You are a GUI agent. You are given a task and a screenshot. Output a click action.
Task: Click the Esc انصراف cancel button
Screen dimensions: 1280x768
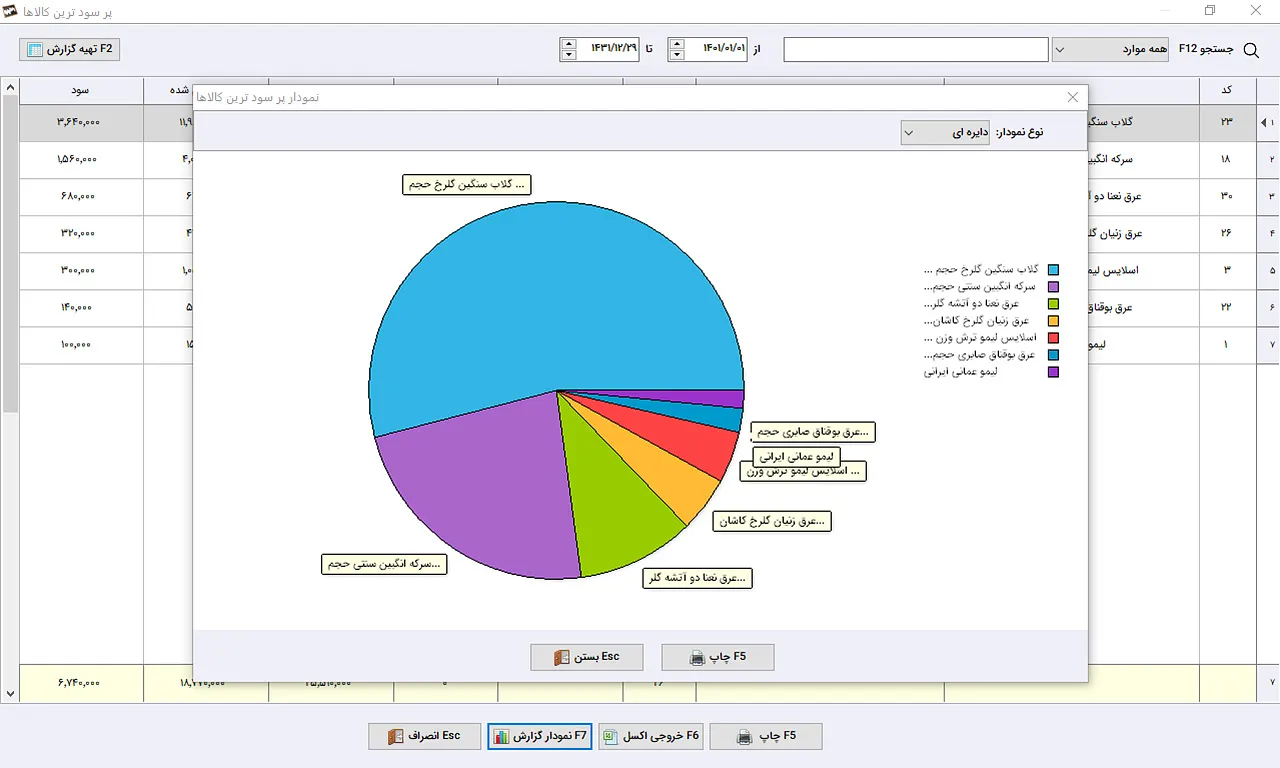tap(424, 736)
